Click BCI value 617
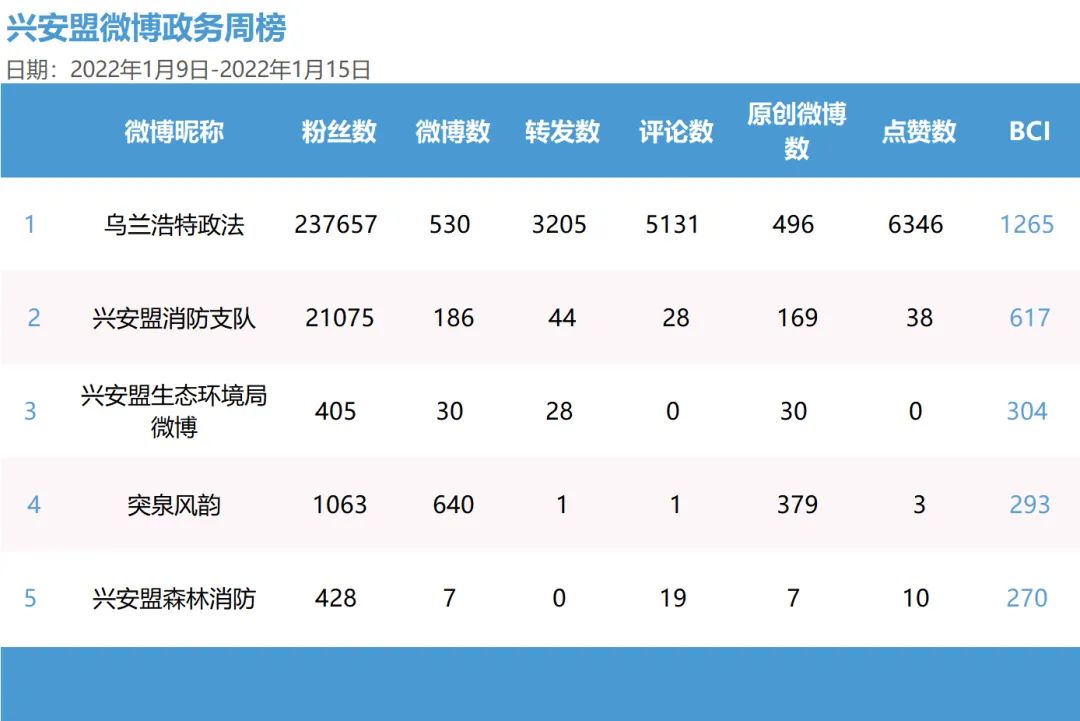The image size is (1080, 721). (x=1030, y=318)
